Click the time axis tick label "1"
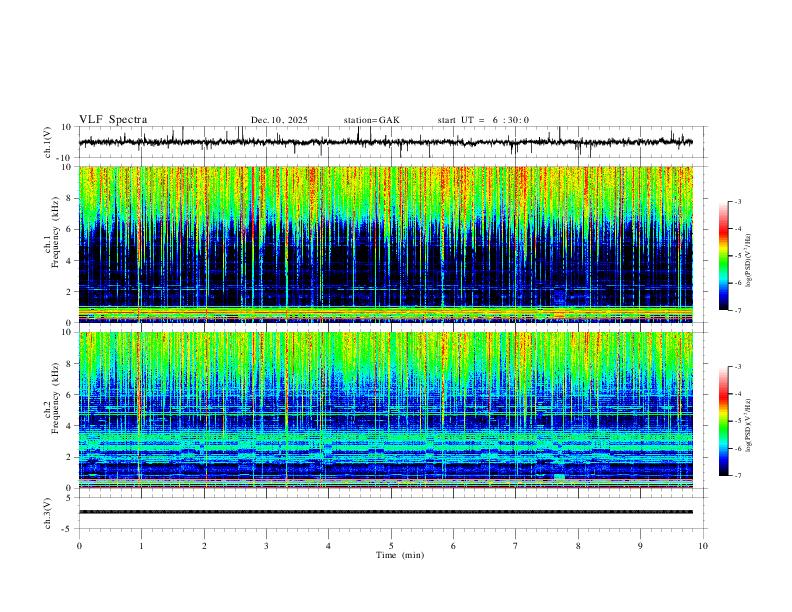 pyautogui.click(x=141, y=546)
